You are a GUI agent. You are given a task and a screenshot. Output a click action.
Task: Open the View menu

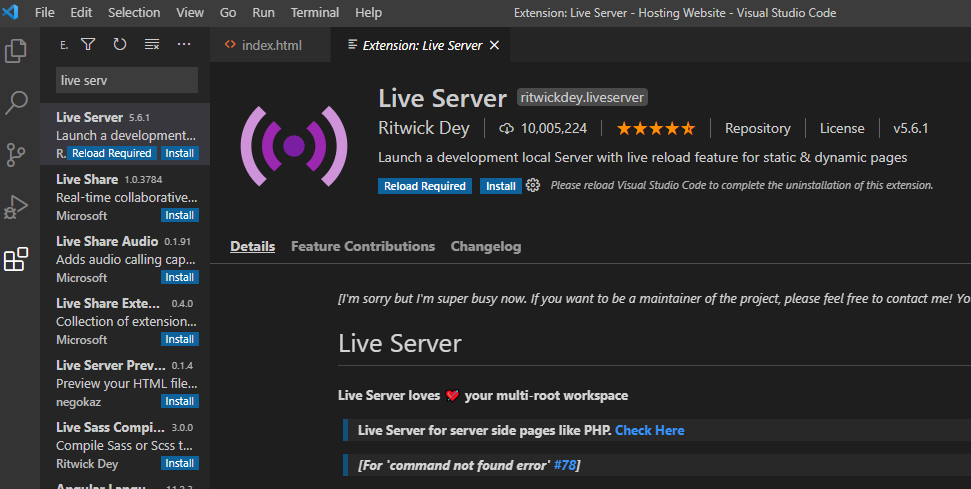190,12
